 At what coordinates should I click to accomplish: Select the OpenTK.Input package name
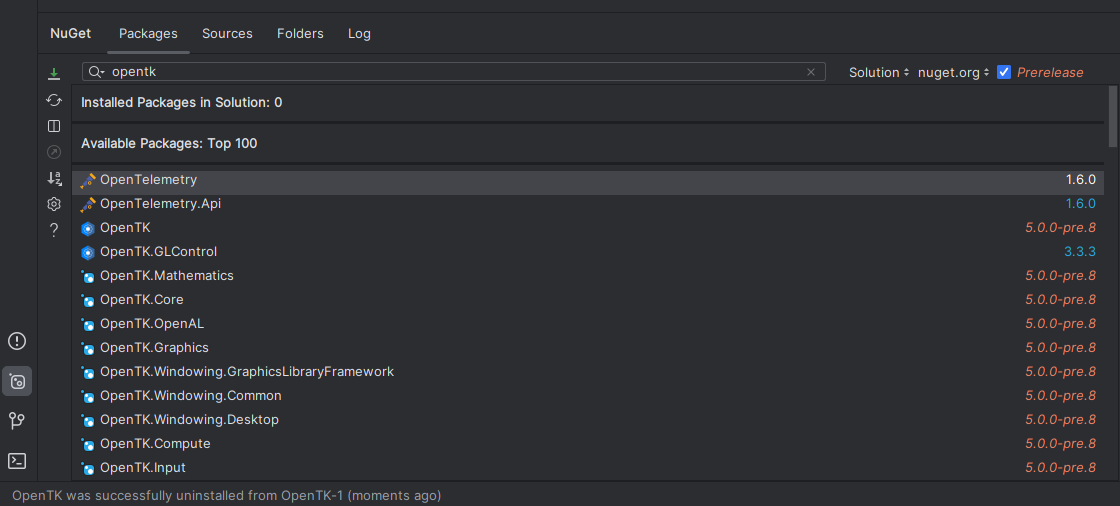(x=143, y=467)
